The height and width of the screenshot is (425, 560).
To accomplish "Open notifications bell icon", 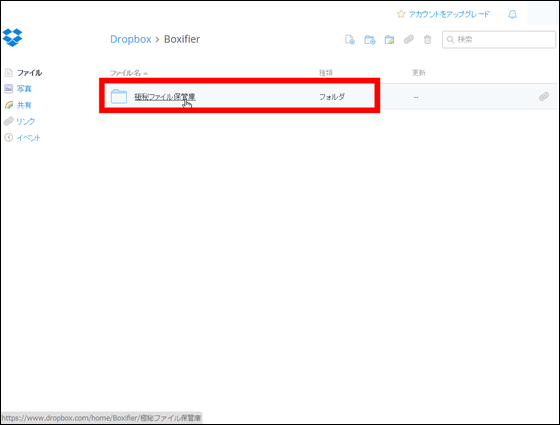I will (512, 14).
